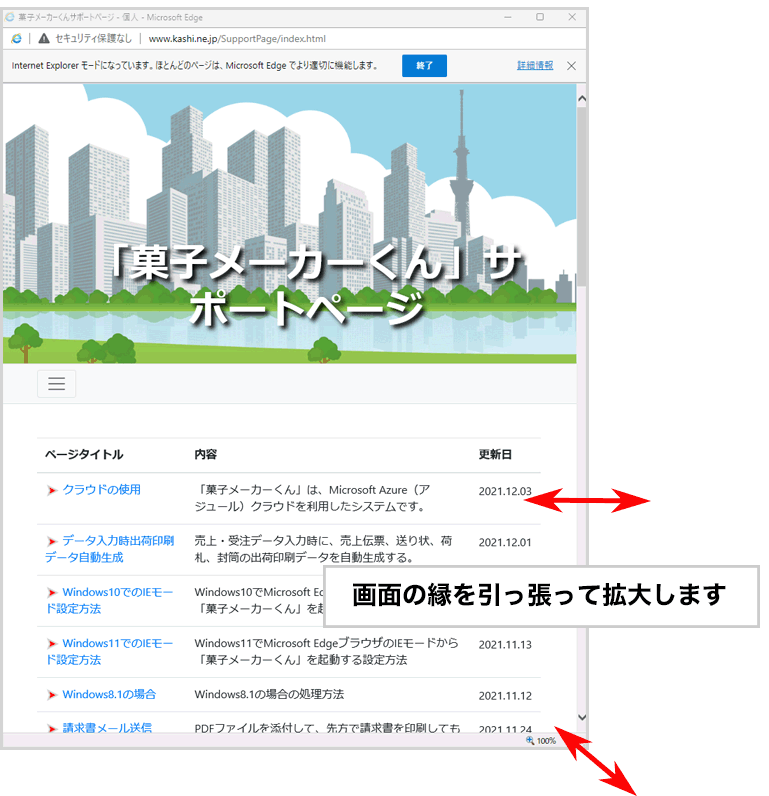The image size is (769, 796).
Task: Click the Edge window icon in title bar
Action: point(10,17)
